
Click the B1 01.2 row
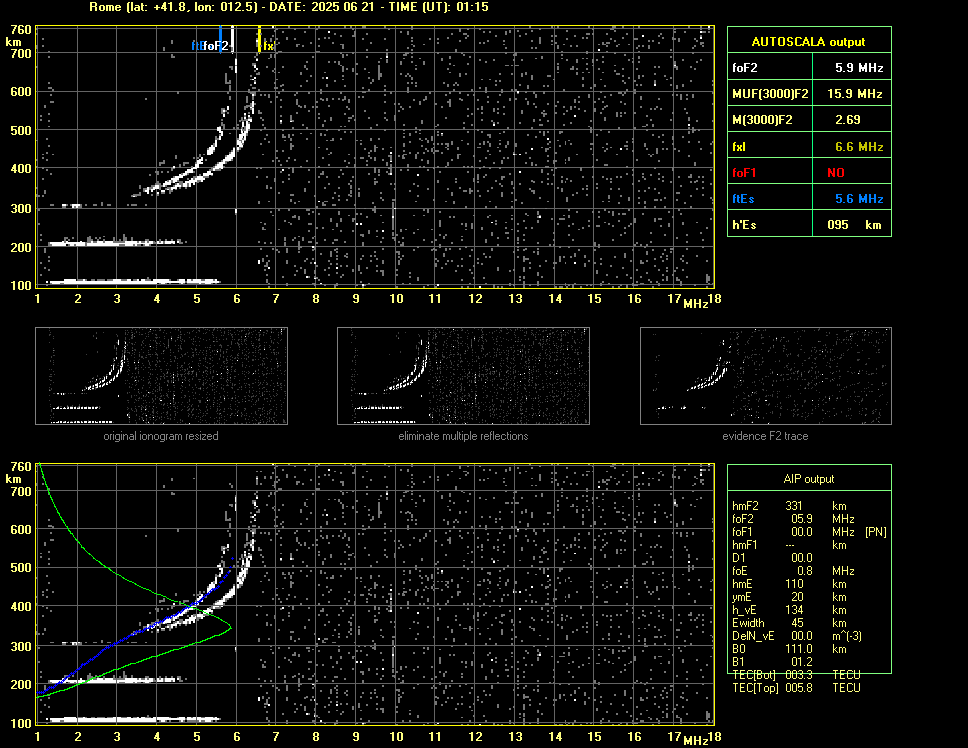tap(772, 662)
